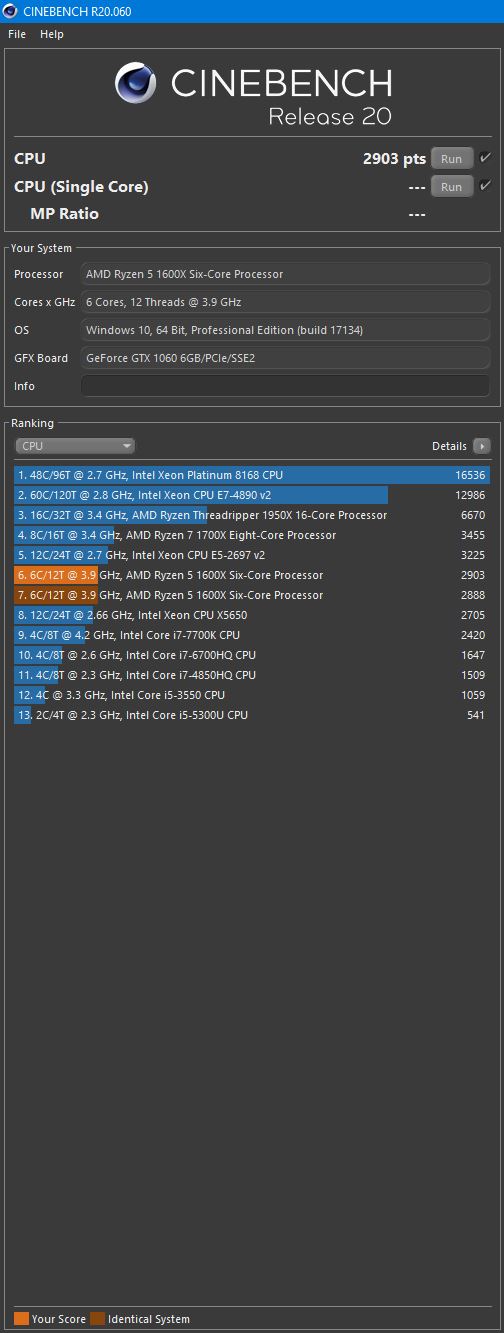Select Ryzen 5 1600X entry scoring 2888
Image resolution: width=504 pixels, height=1333 pixels.
click(x=252, y=595)
